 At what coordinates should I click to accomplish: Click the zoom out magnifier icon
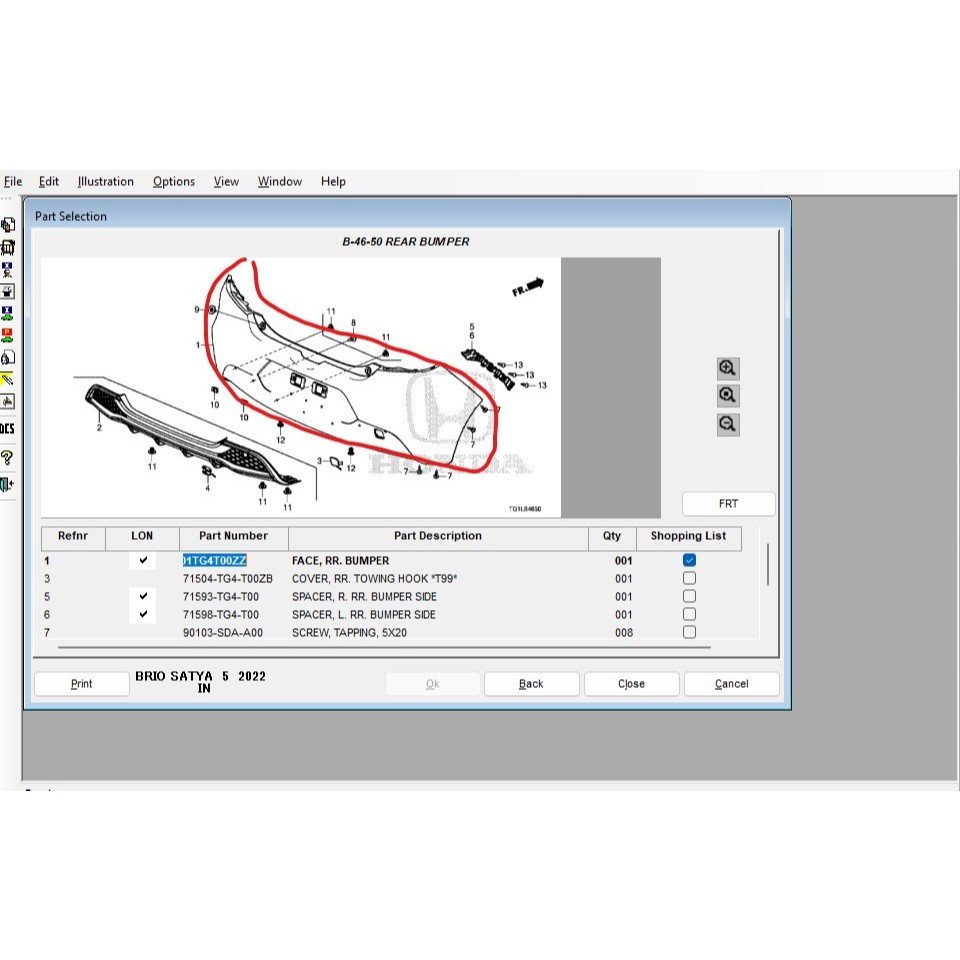pos(728,424)
